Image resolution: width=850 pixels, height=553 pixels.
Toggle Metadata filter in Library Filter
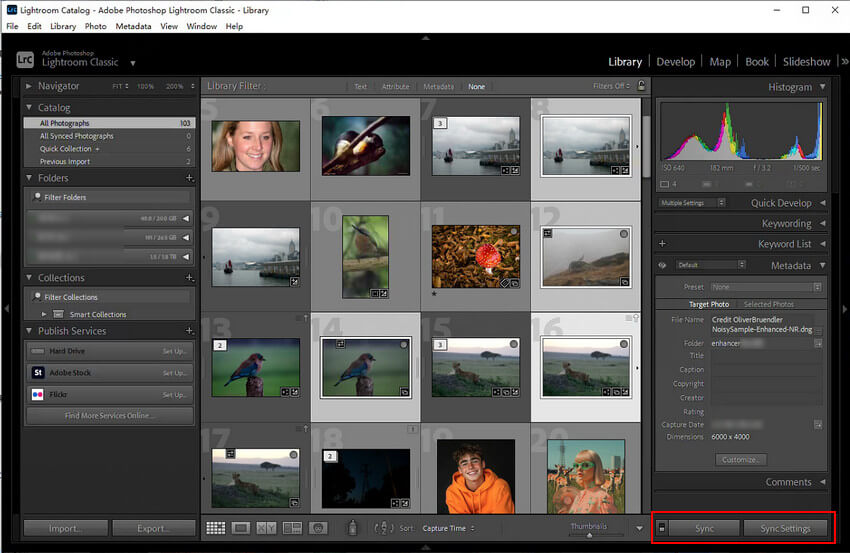(x=438, y=86)
